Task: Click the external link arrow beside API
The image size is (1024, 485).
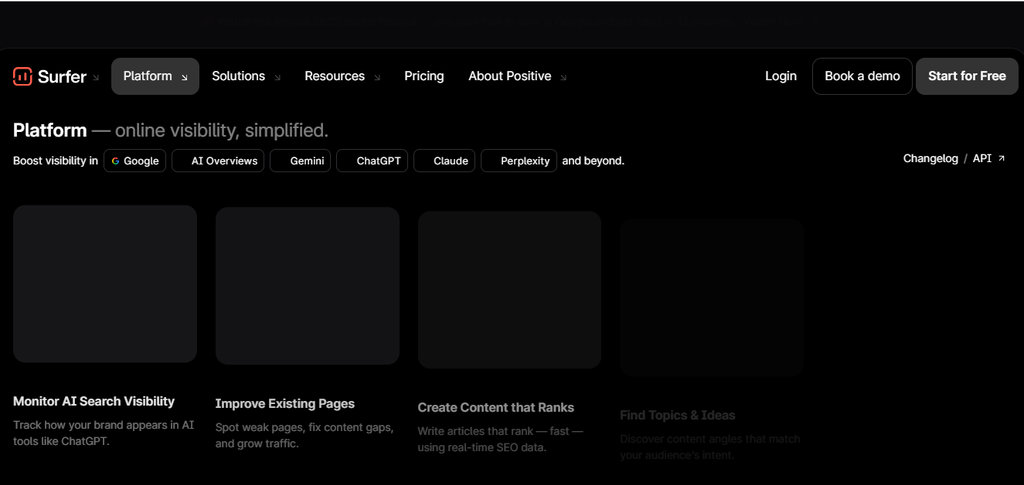Action: pyautogui.click(x=1001, y=159)
